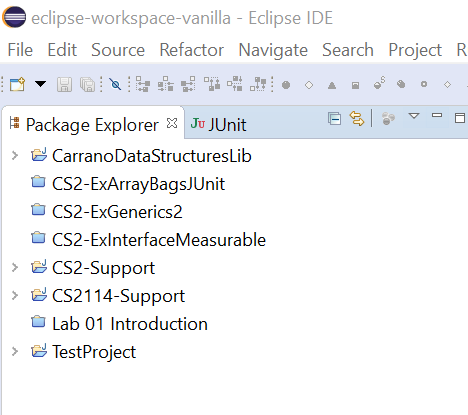Open the Package Explorer View Menu triangle
468x415 pixels.
[414, 116]
